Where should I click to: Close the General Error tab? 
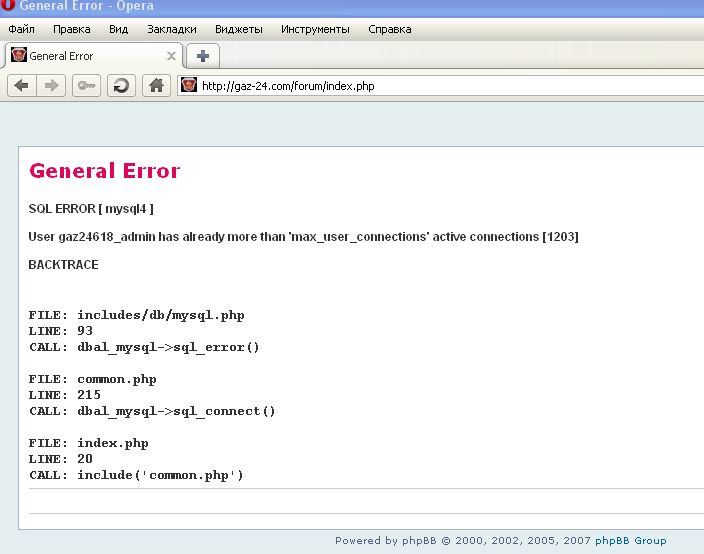tap(171, 56)
